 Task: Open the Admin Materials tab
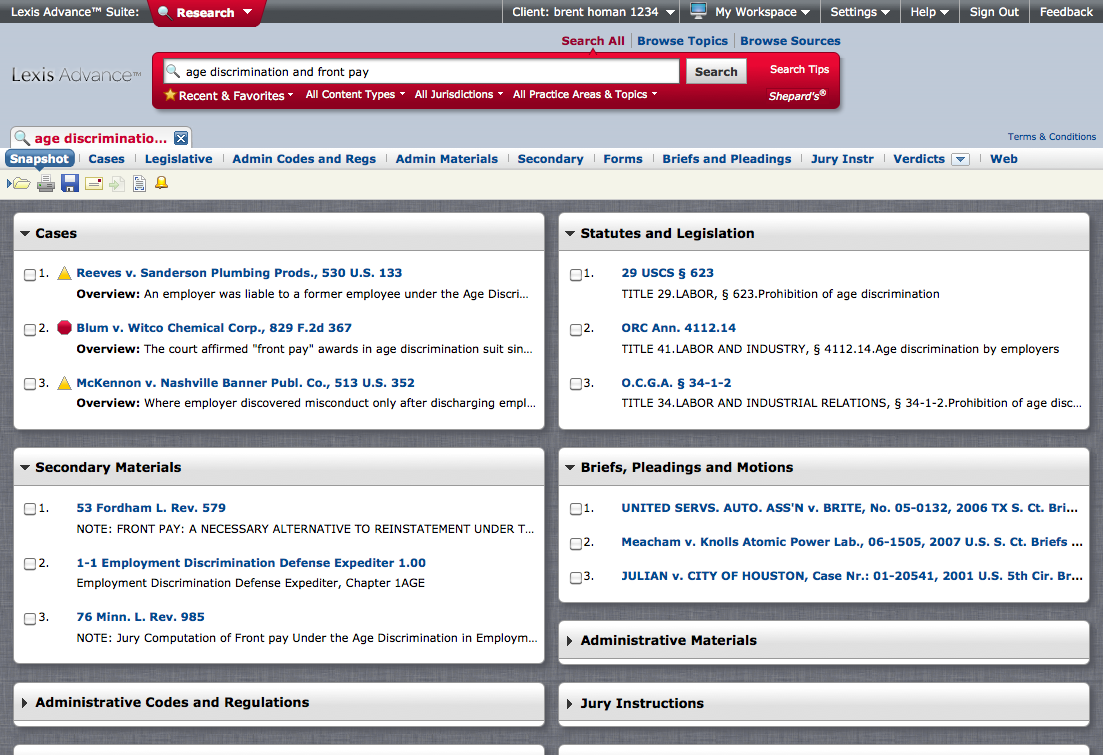point(447,159)
